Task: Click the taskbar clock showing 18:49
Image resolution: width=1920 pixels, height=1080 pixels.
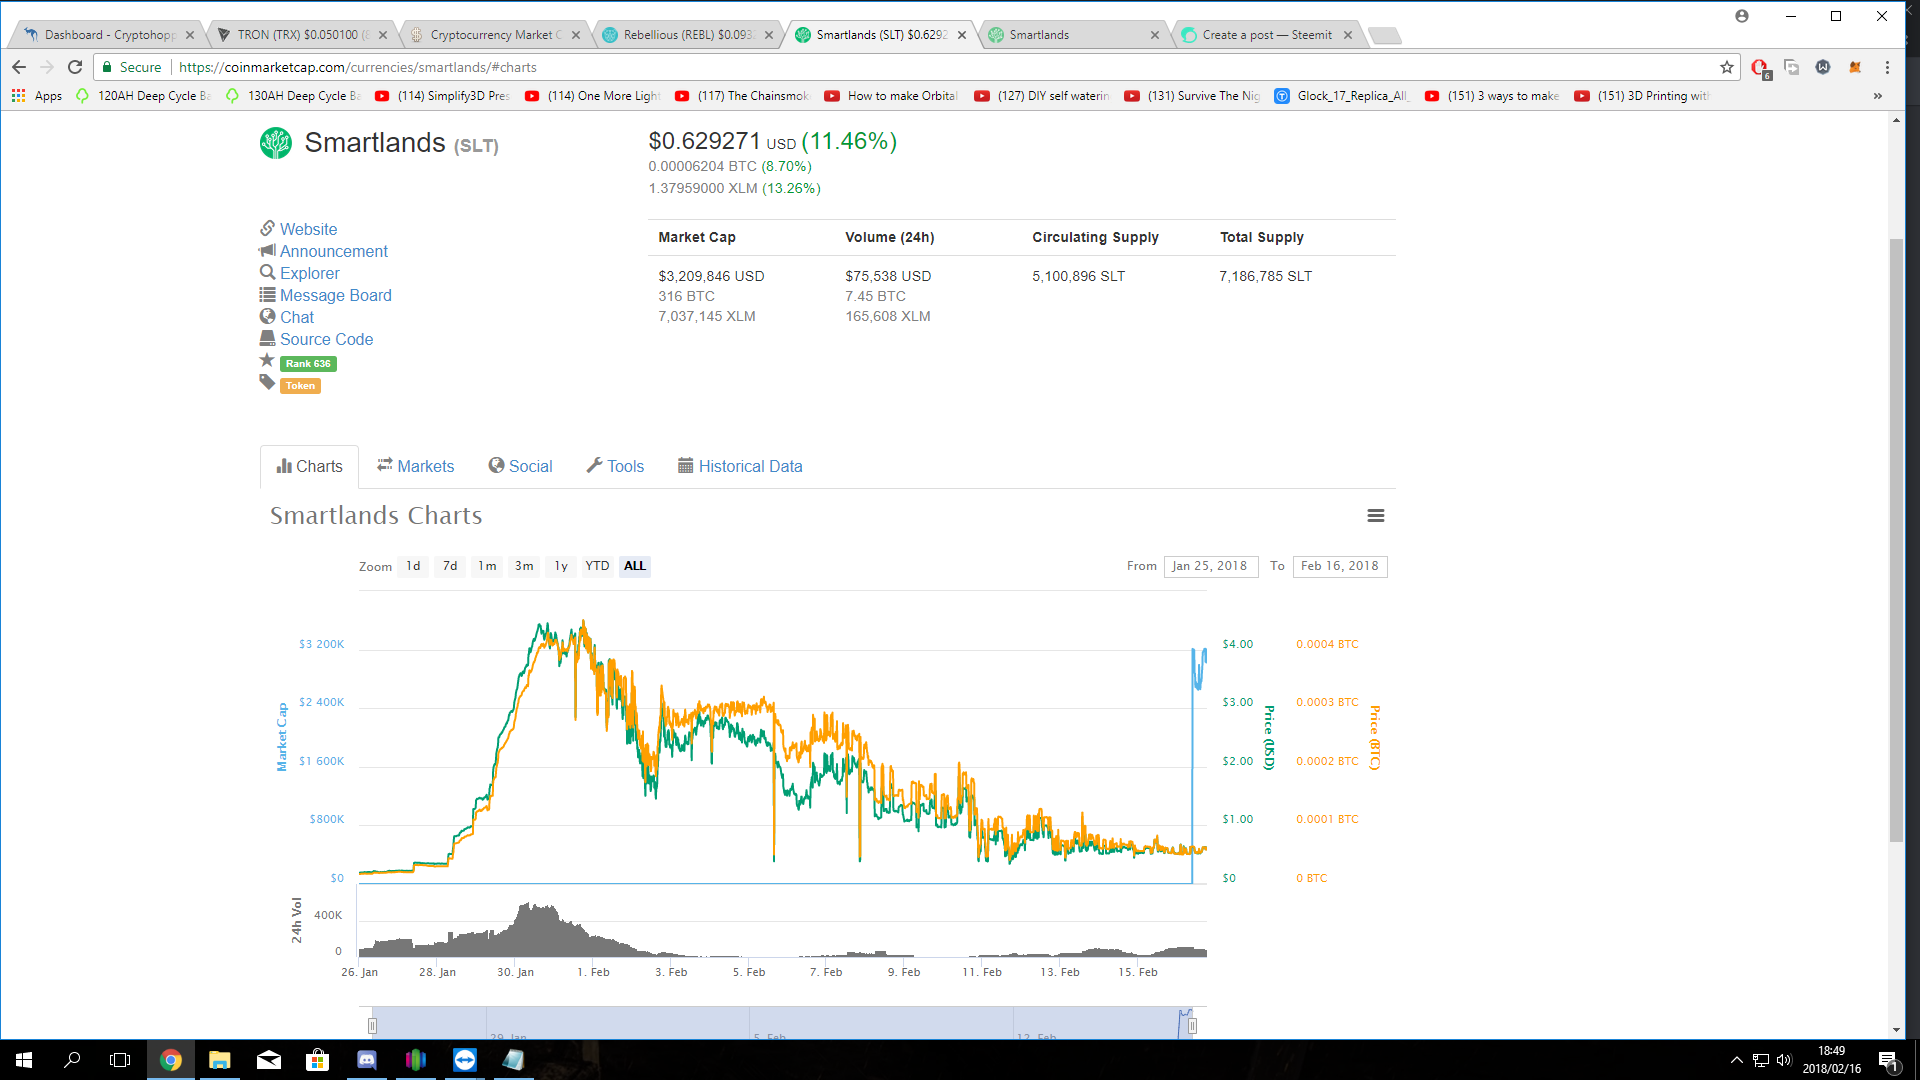Action: point(1831,1060)
